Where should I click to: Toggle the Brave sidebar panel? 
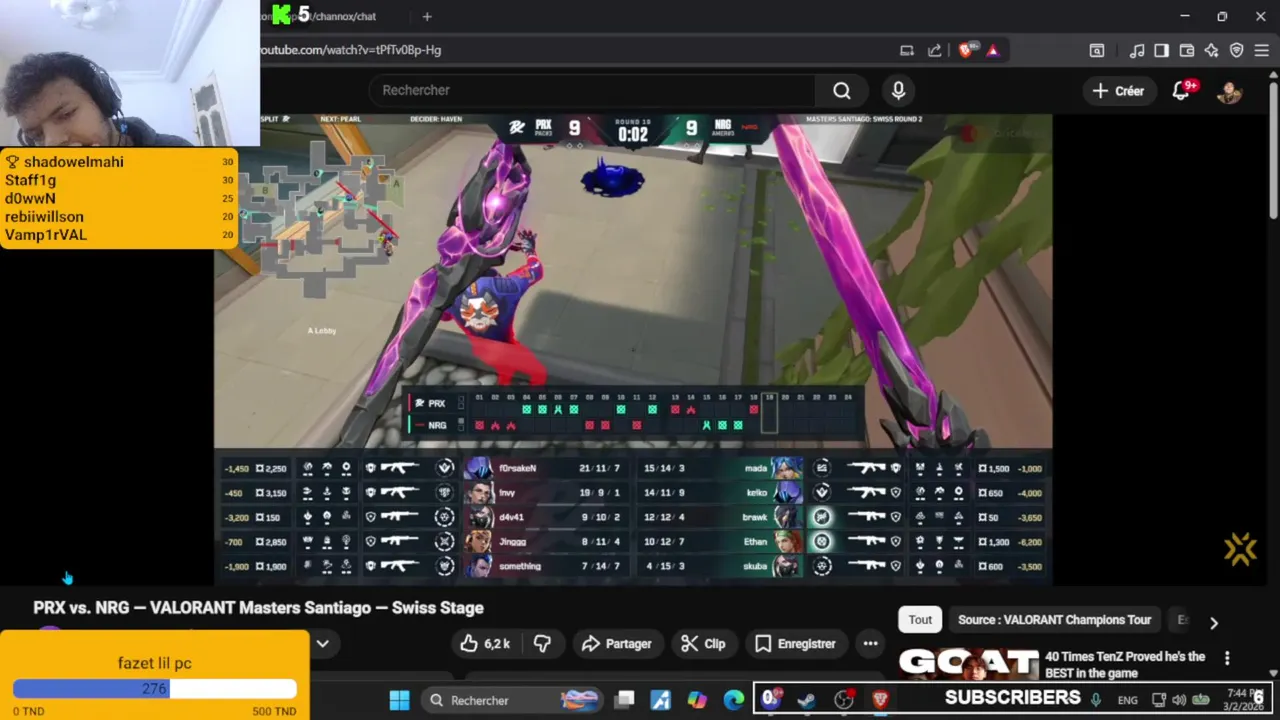point(1162,50)
